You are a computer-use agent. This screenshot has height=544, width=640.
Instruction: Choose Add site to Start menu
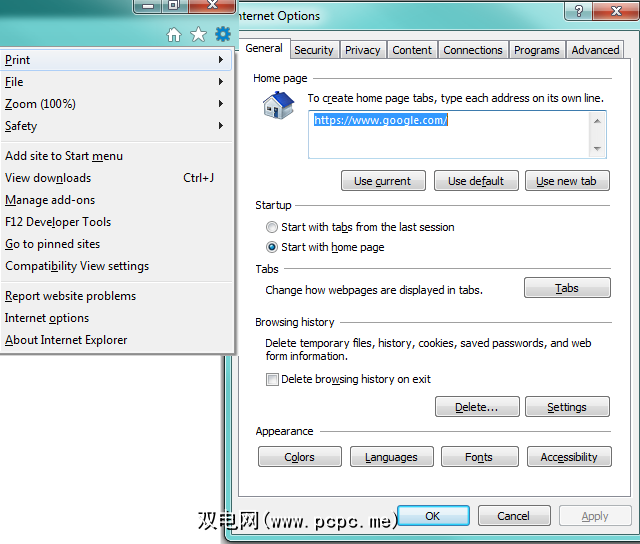point(116,156)
